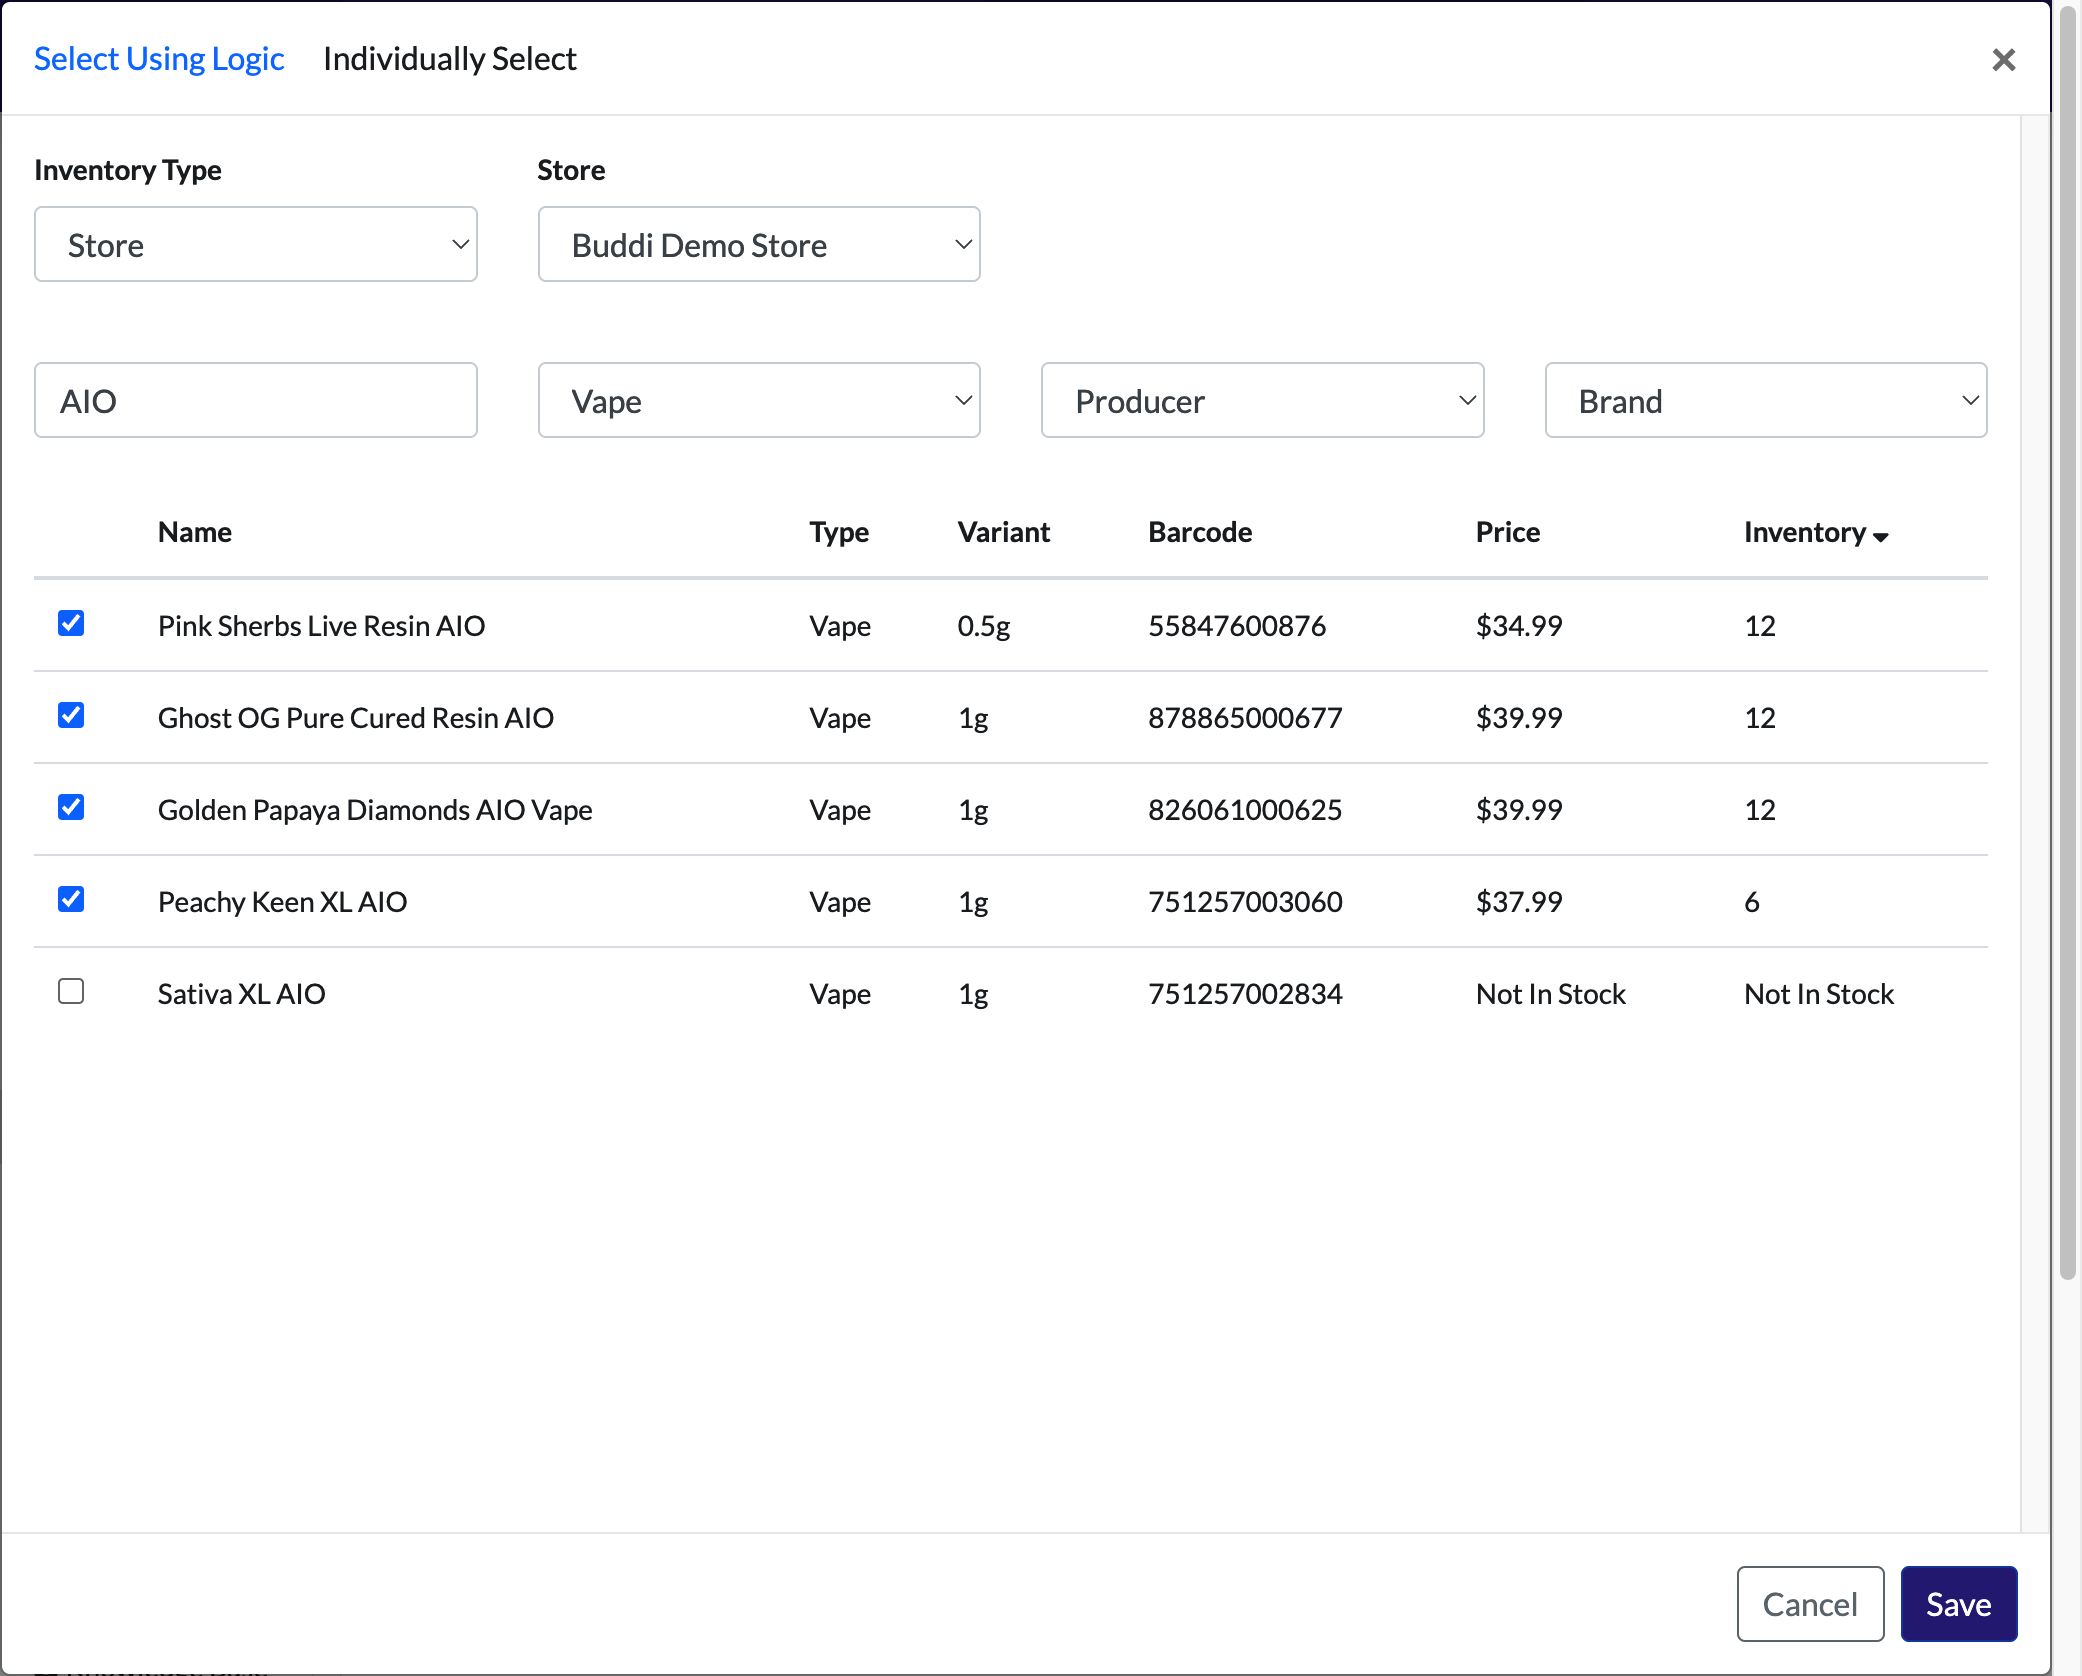Image resolution: width=2082 pixels, height=1676 pixels.
Task: Check the Sativa XL AIO checkbox
Action: tap(71, 991)
